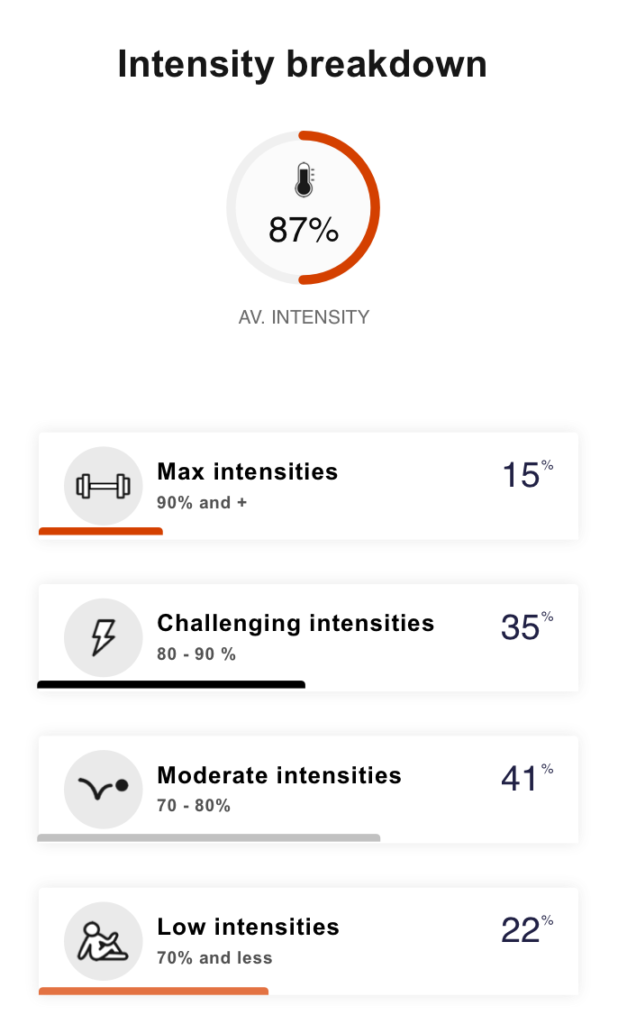618x1024 pixels.
Task: Click the black Challenging intensities progress bar
Action: tap(171, 684)
